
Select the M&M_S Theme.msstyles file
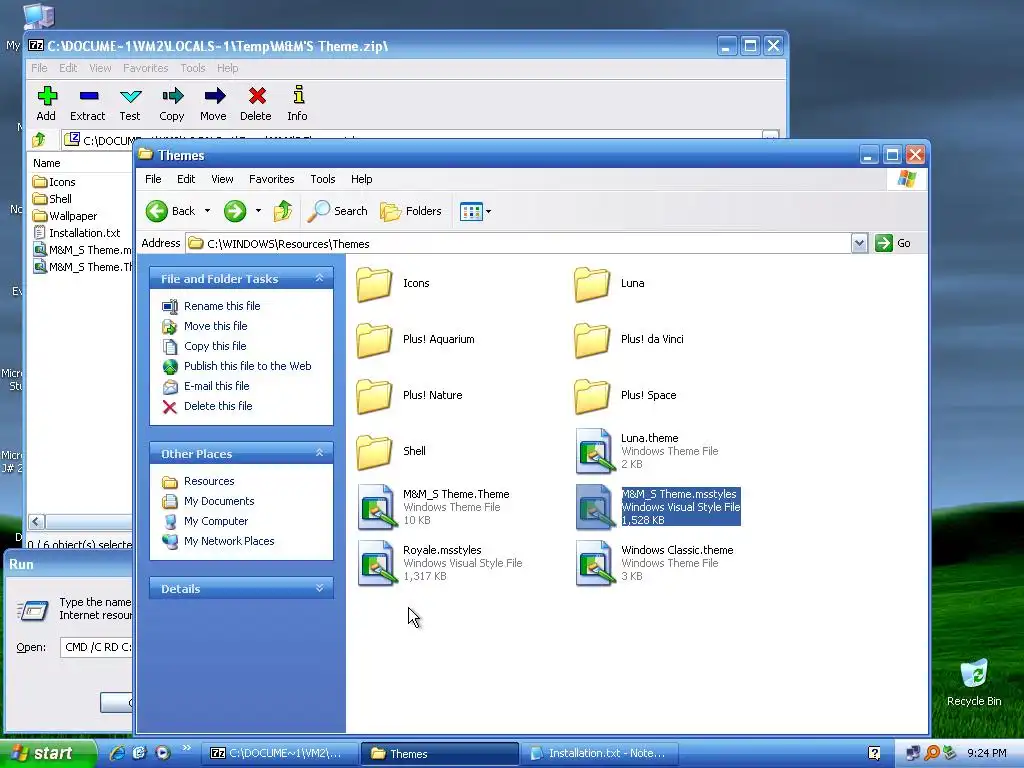point(658,507)
